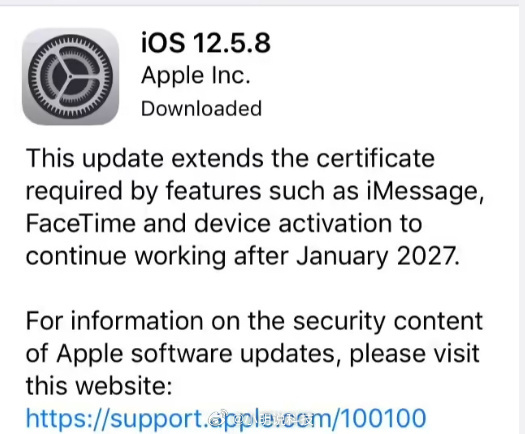The height and width of the screenshot is (434, 525).
Task: Click the 'this website:' text line
Action: pyautogui.click(x=99, y=386)
